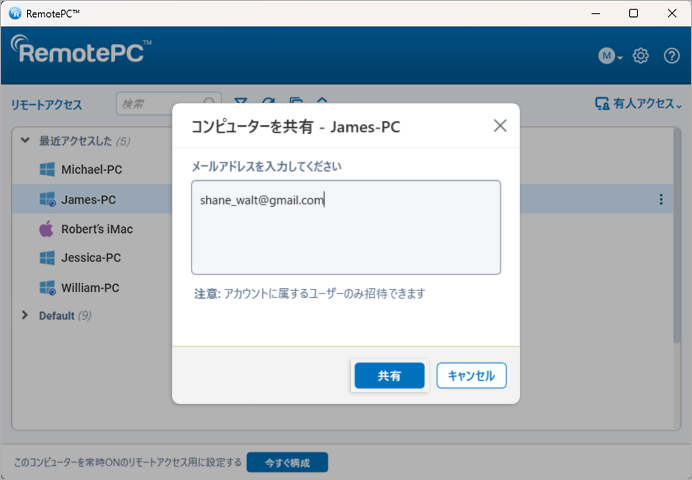Click into the email address text area
Image resolution: width=692 pixels, height=480 pixels.
346,227
